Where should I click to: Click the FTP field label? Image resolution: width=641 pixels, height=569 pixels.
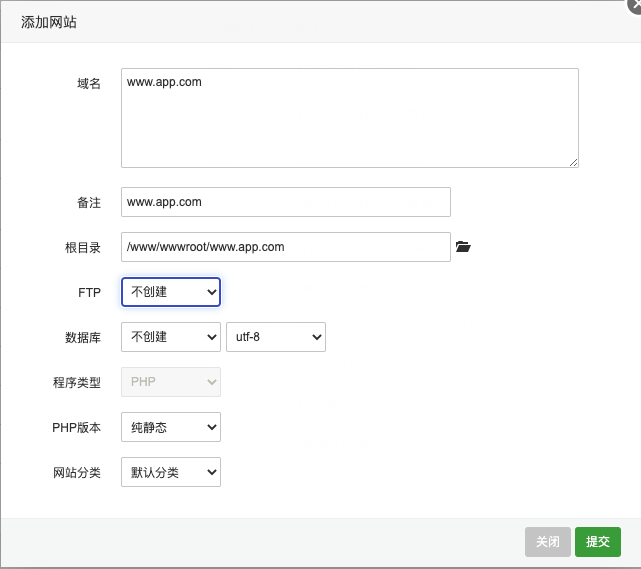(89, 292)
